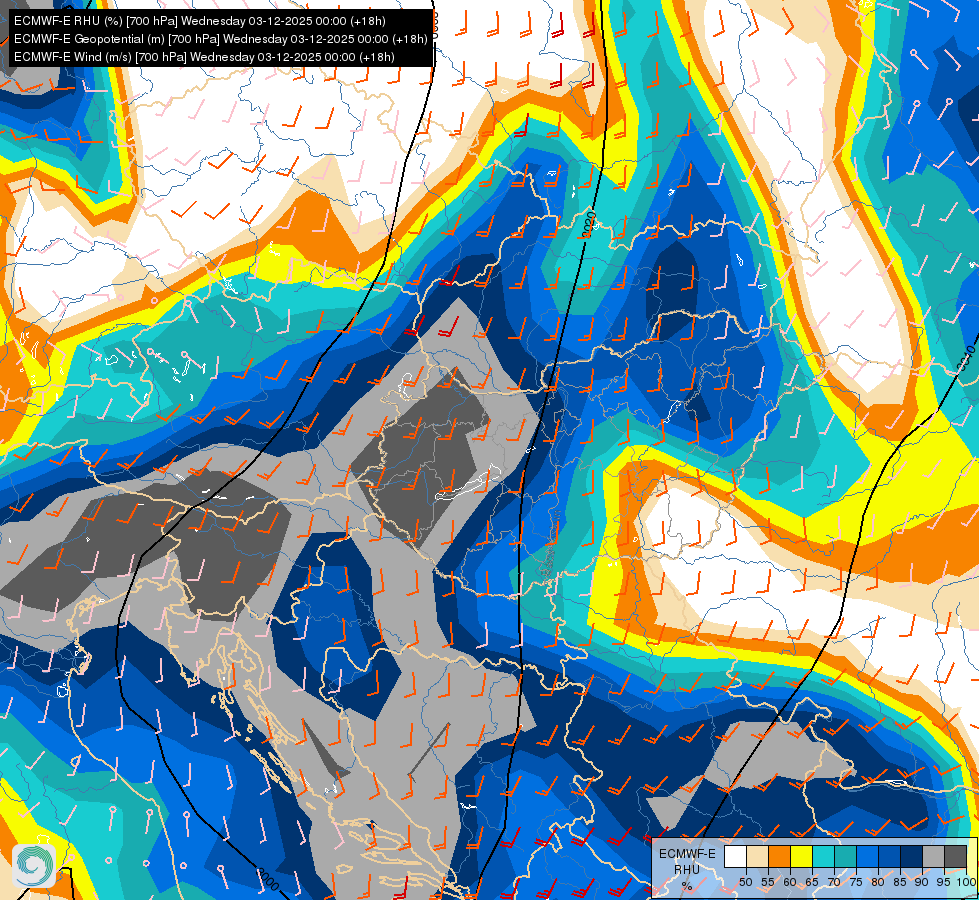Viewport: 979px width, 900px height.
Task: Click the legend tick value 95
Action: [x=944, y=882]
